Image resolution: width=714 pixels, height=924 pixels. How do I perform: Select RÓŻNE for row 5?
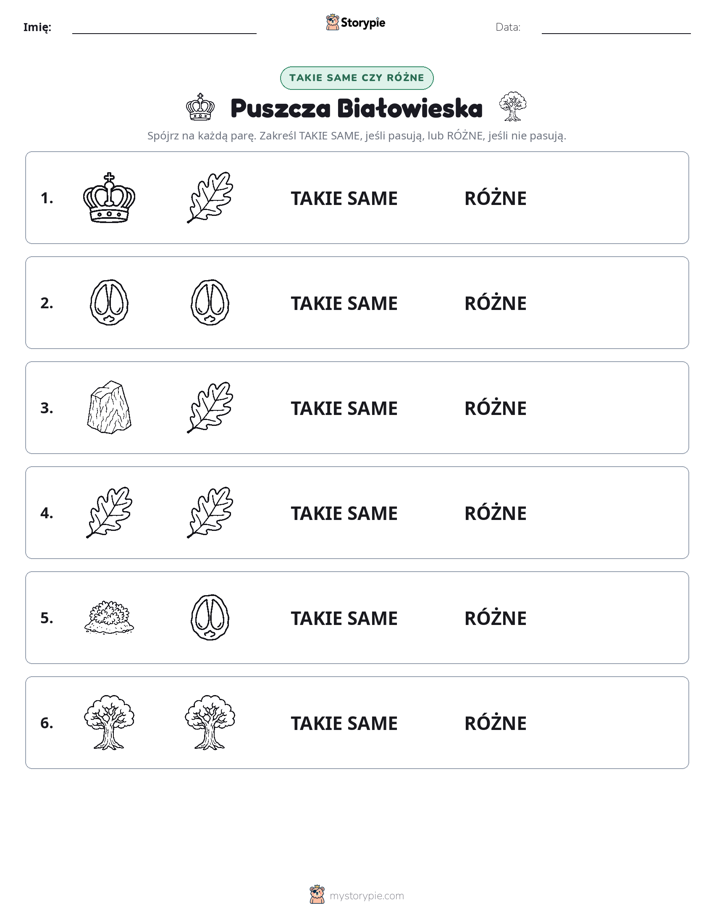pyautogui.click(x=495, y=618)
